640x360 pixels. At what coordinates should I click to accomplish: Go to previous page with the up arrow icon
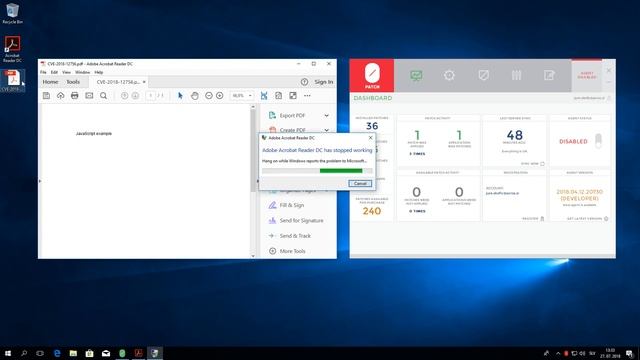[124, 96]
